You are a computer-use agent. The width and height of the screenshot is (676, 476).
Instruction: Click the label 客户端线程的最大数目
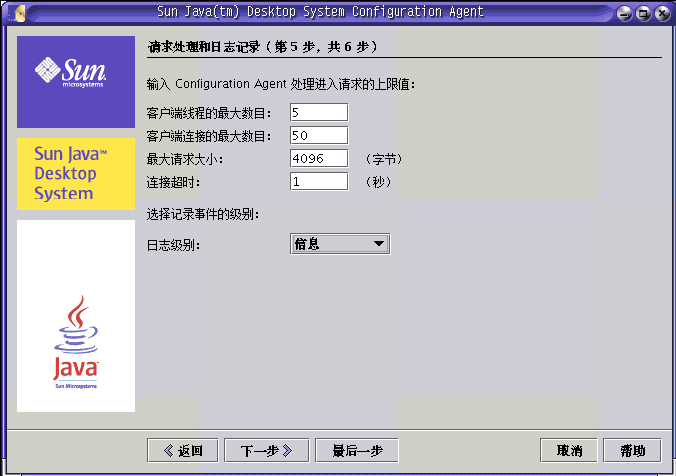pos(209,113)
